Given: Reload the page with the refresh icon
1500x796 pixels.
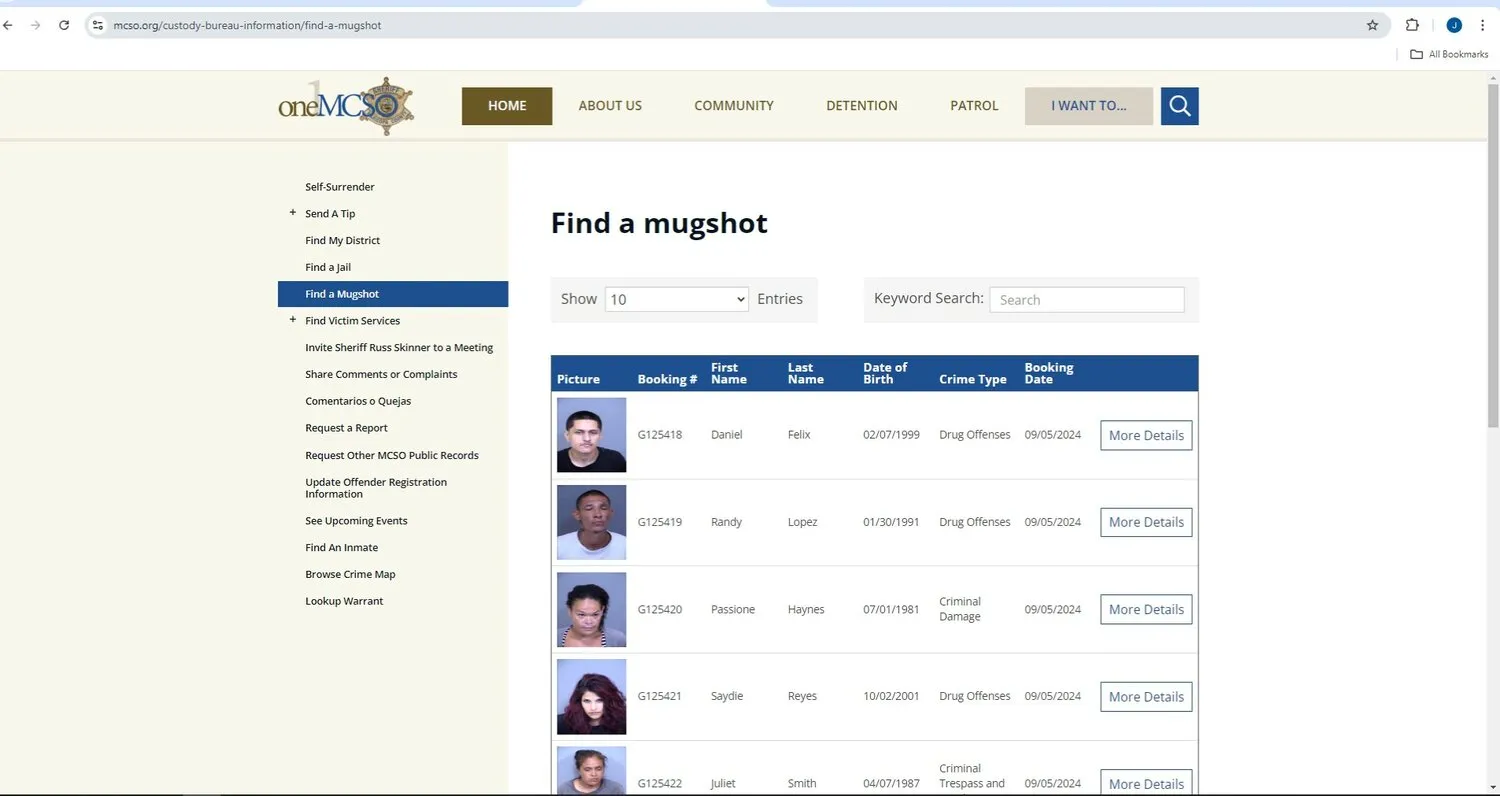Looking at the screenshot, I should click(64, 25).
